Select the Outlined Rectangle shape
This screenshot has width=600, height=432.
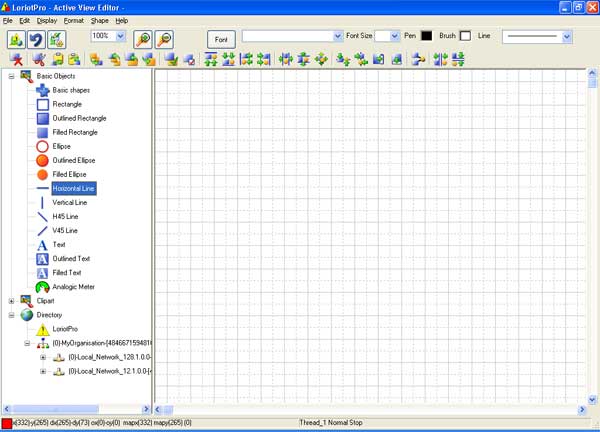click(x=43, y=119)
